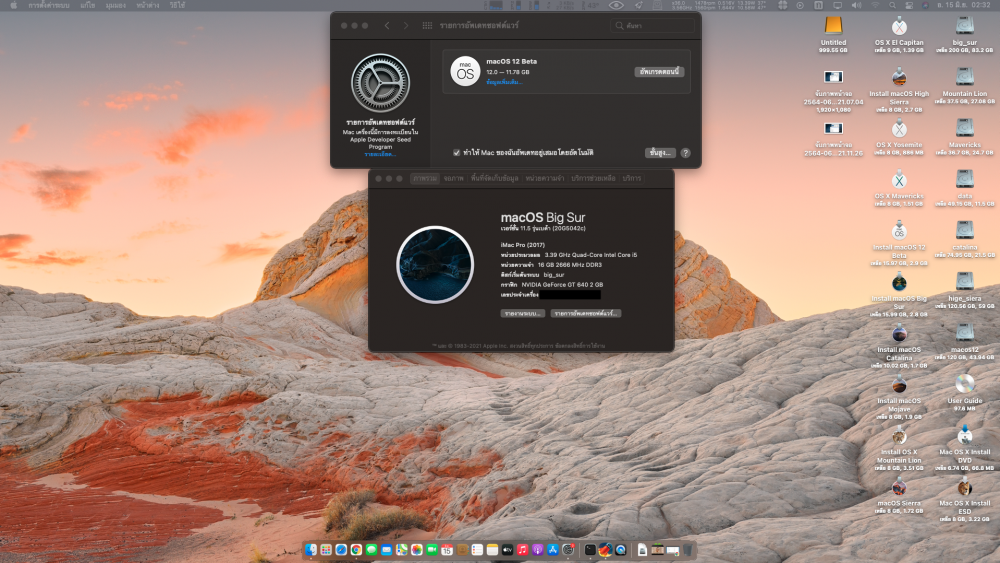Open Podcasts from the Dock
The image size is (1000, 563).
tap(538, 550)
